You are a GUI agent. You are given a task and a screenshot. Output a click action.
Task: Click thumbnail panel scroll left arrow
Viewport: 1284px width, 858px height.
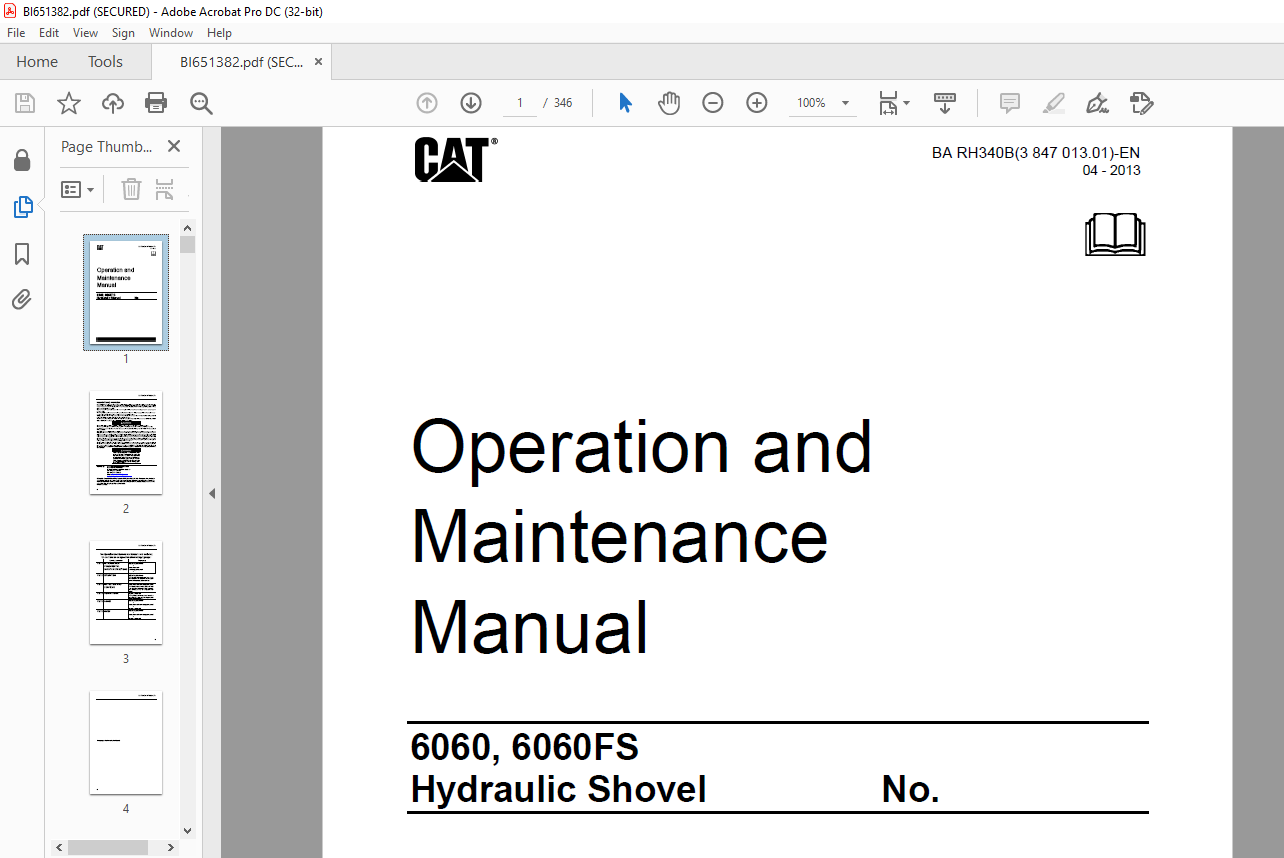pos(60,846)
